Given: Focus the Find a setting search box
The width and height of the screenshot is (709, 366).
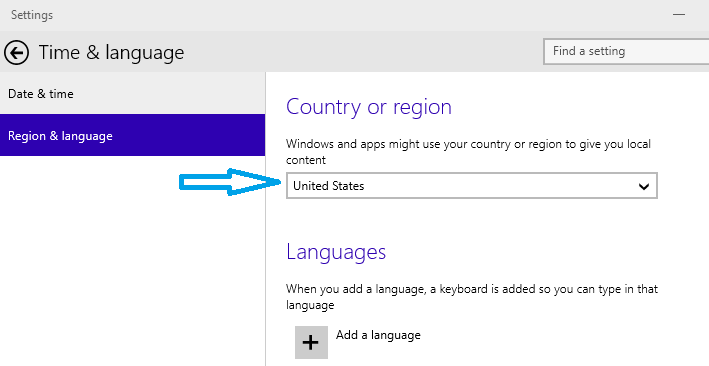Looking at the screenshot, I should 626,51.
